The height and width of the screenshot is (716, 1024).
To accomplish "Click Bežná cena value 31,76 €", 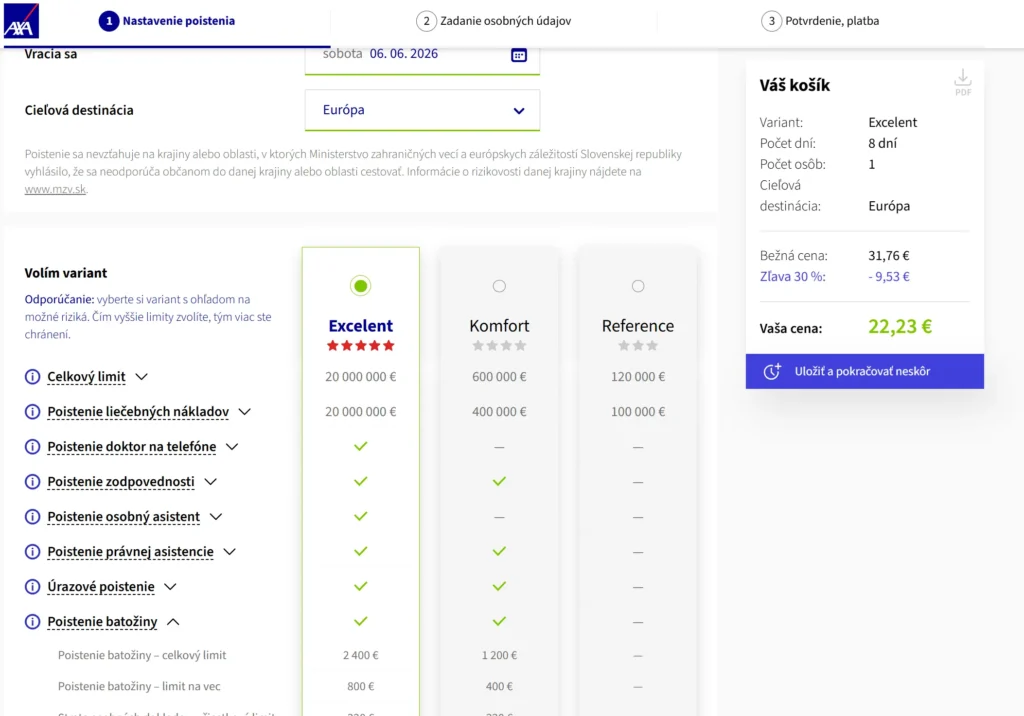I will click(889, 255).
